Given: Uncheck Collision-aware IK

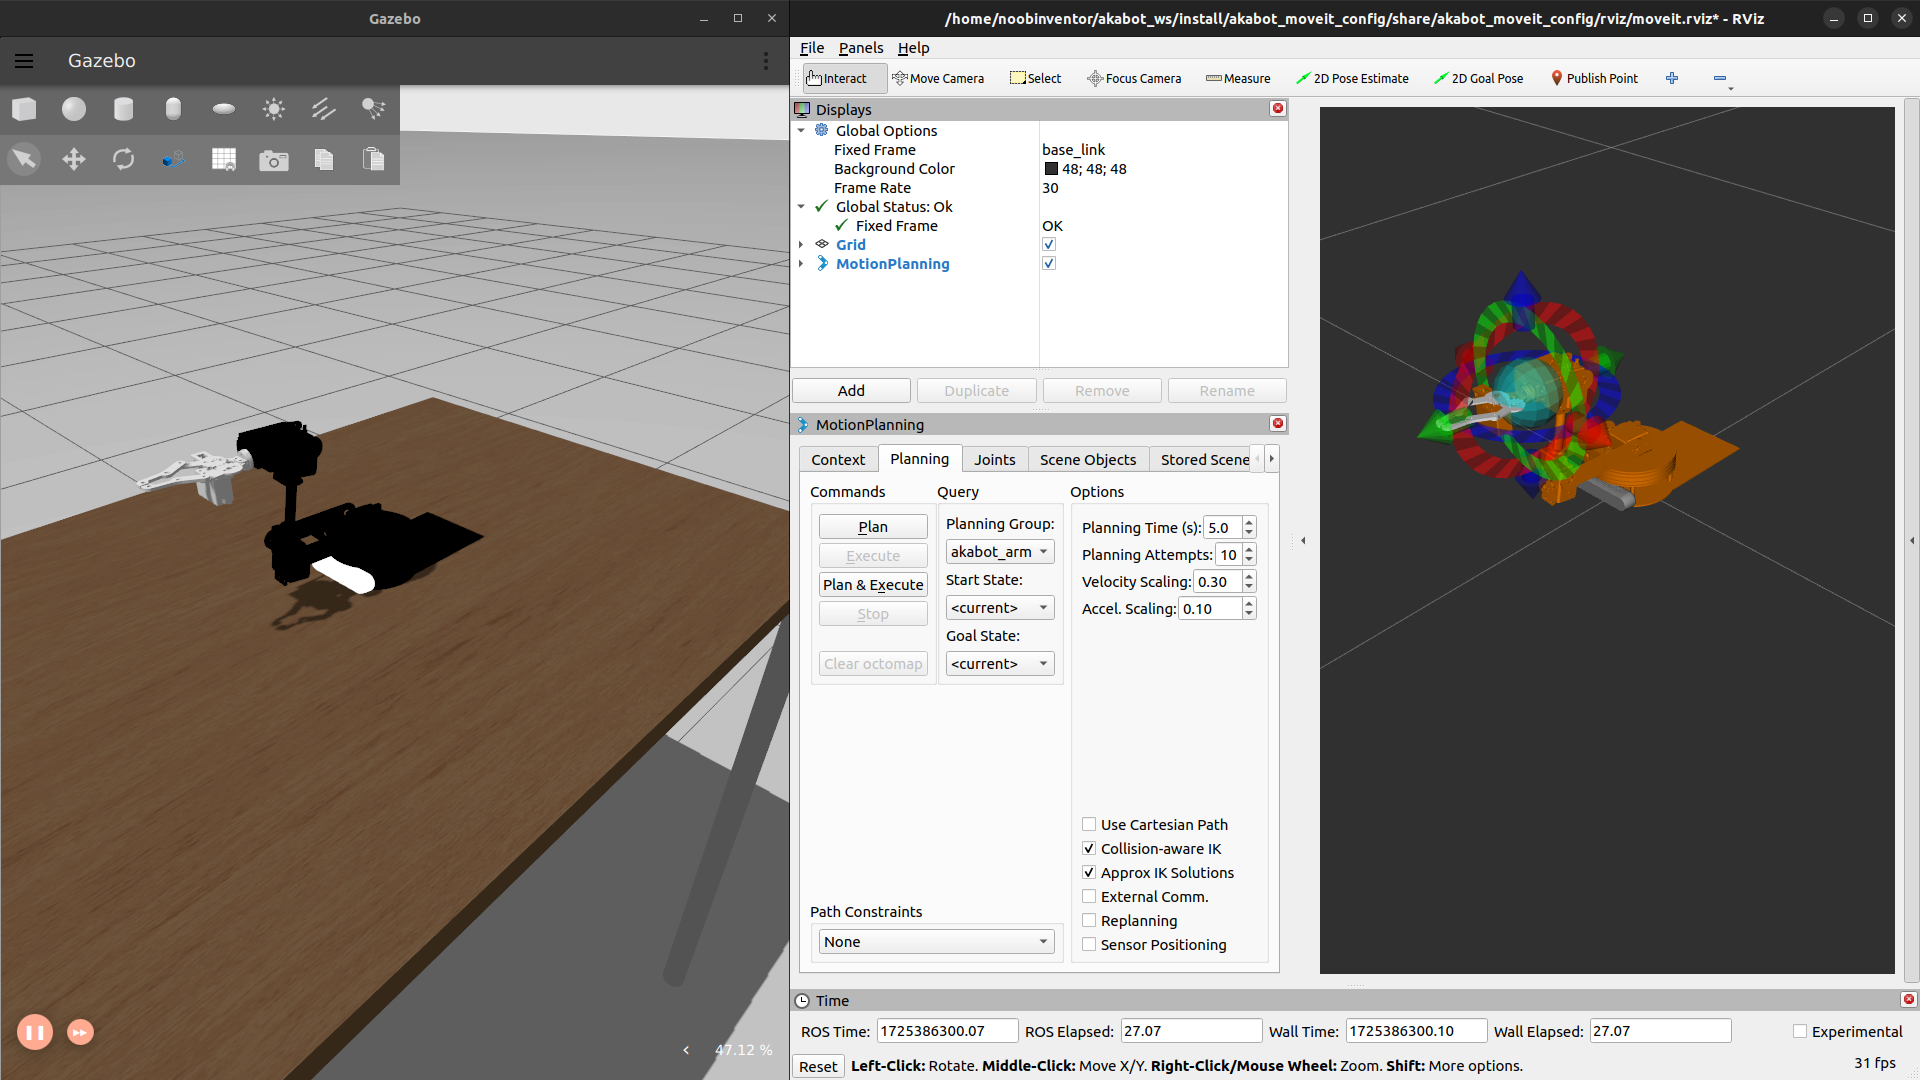Looking at the screenshot, I should [x=1089, y=849].
